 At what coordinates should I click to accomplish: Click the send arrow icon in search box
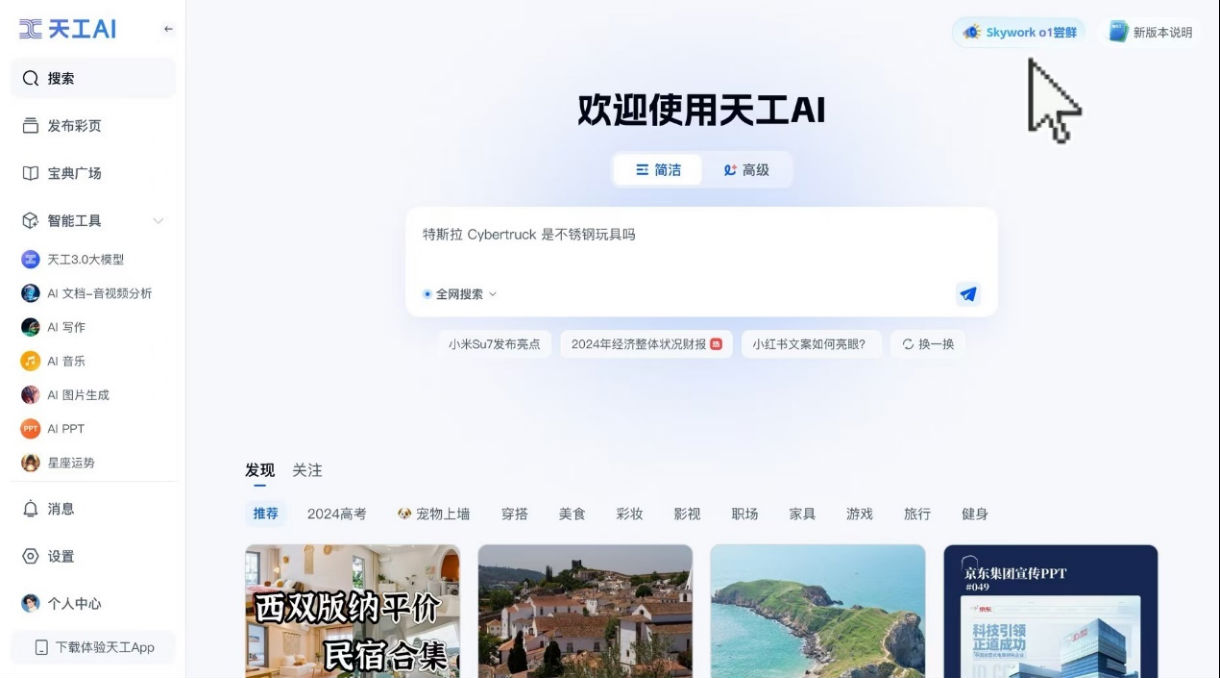click(967, 294)
